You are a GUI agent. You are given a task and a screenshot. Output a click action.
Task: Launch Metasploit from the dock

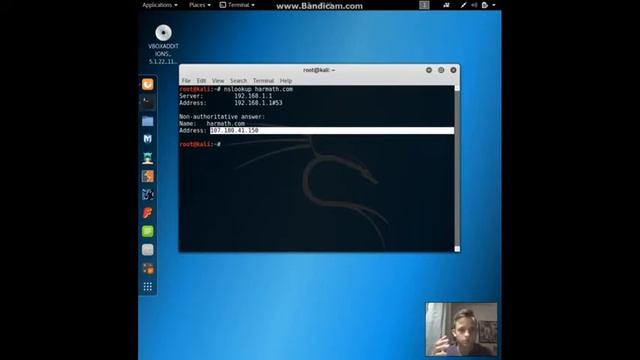click(148, 139)
